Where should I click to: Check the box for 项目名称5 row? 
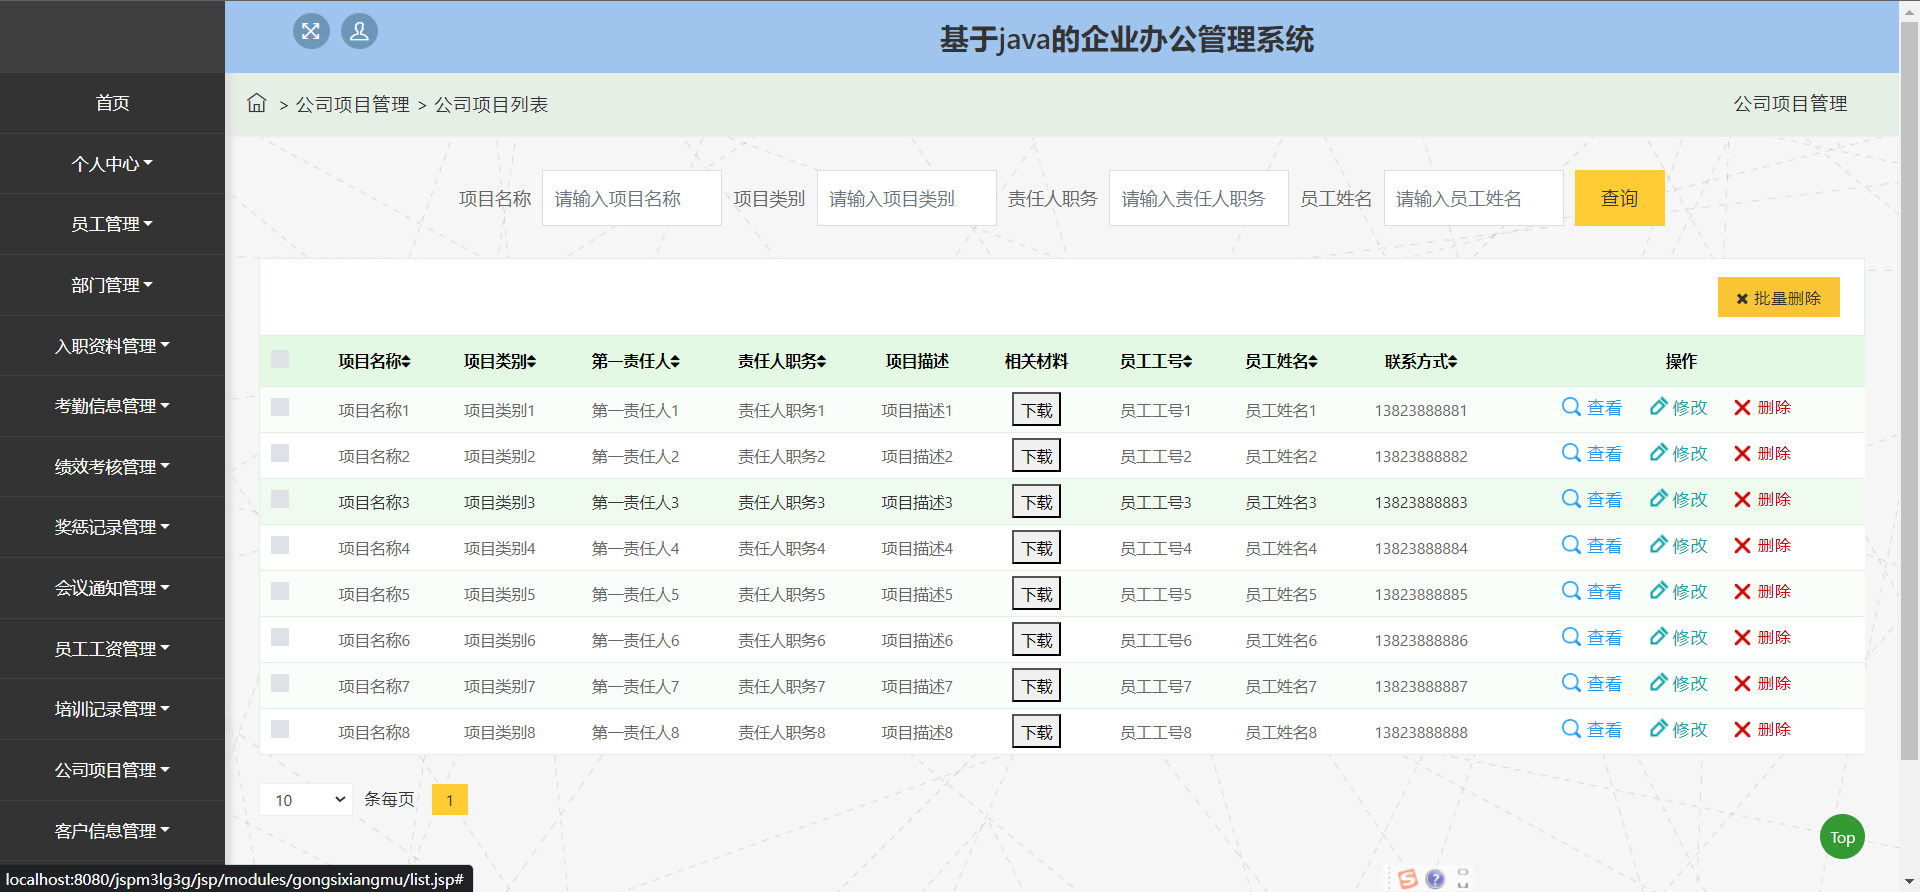pos(280,591)
